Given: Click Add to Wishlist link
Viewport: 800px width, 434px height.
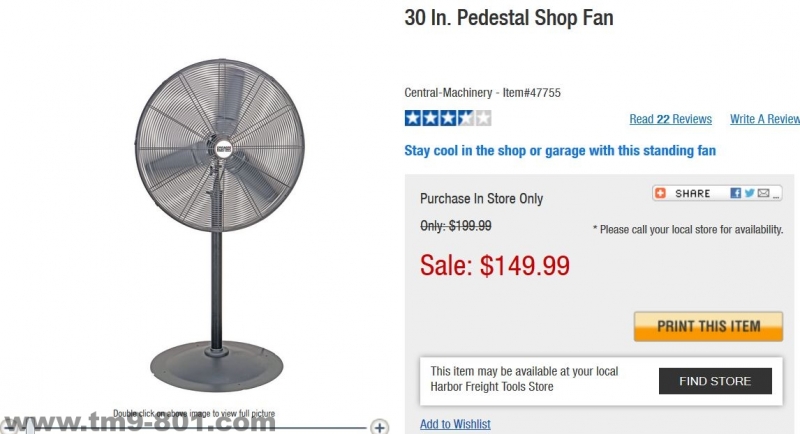Looking at the screenshot, I should point(455,424).
